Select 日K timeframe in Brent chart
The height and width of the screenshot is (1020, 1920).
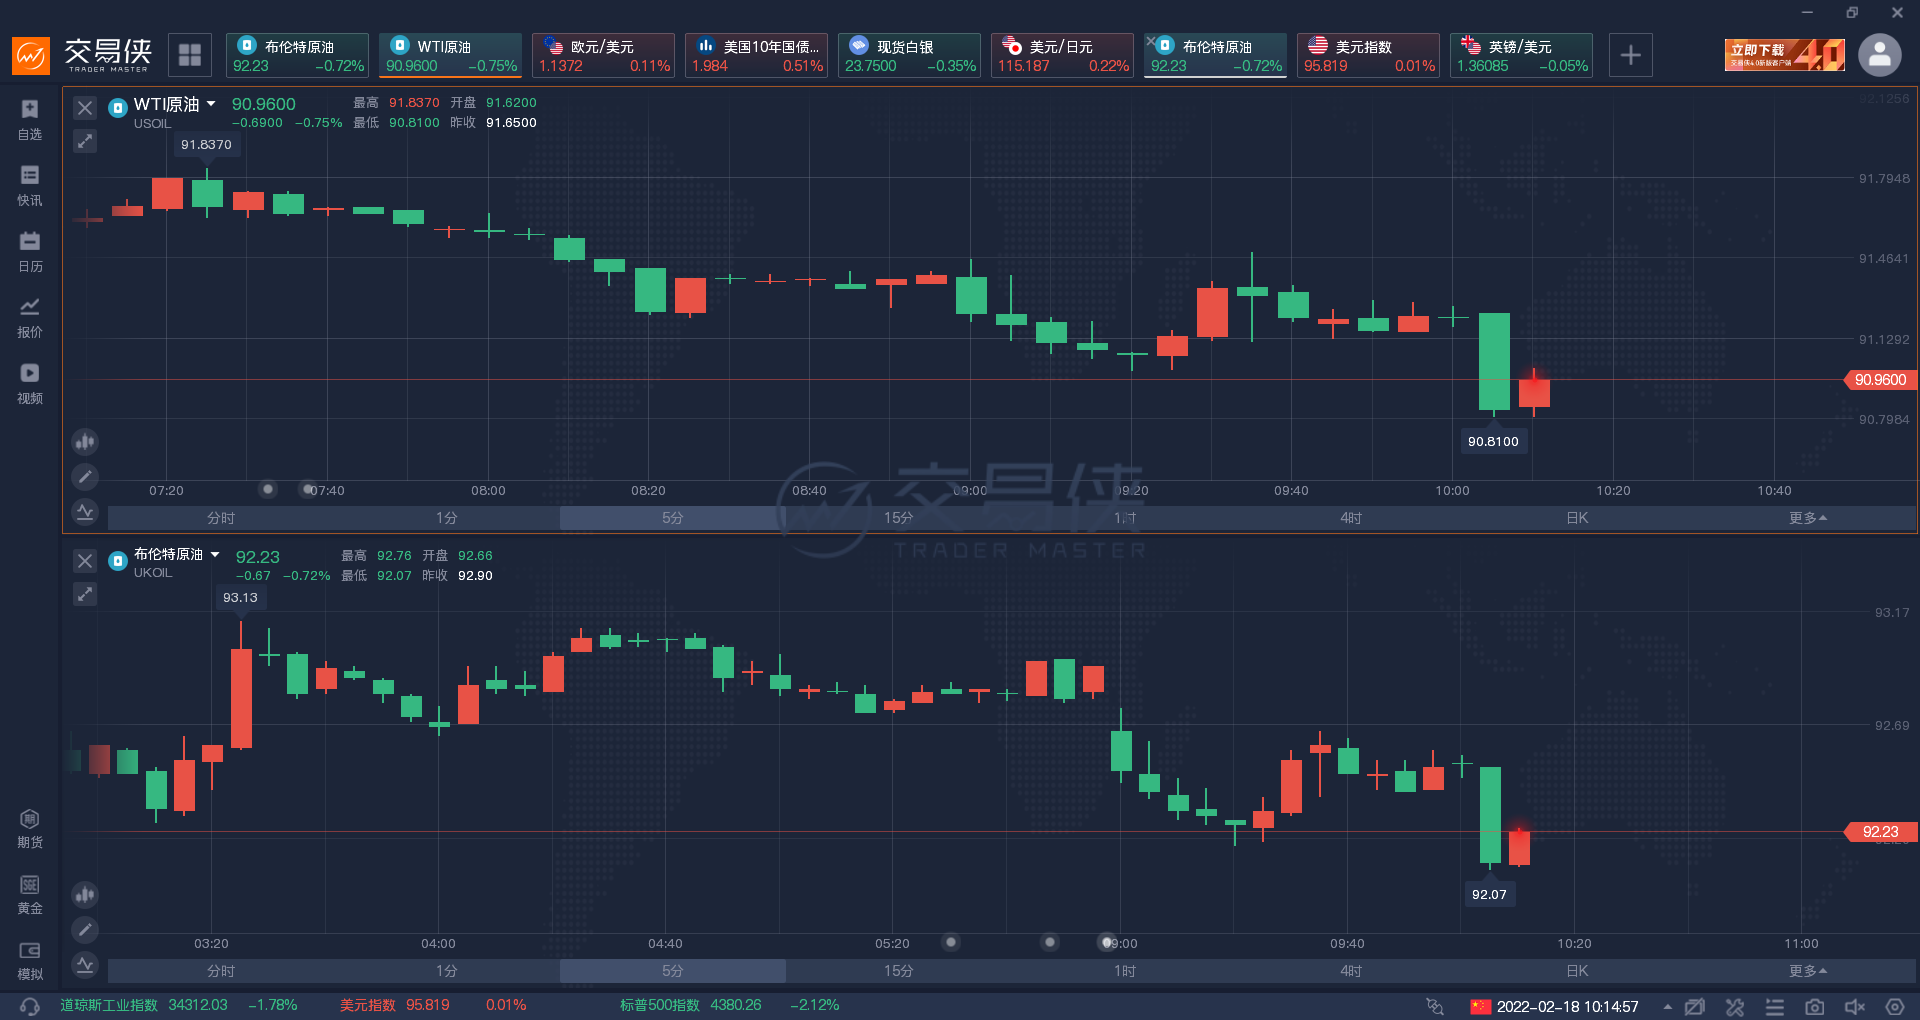pyautogui.click(x=1577, y=971)
